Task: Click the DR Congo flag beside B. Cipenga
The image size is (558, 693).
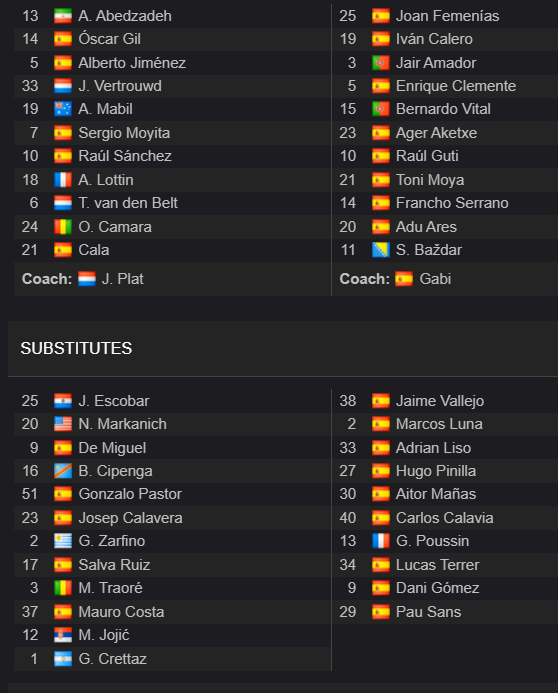Action: point(63,471)
